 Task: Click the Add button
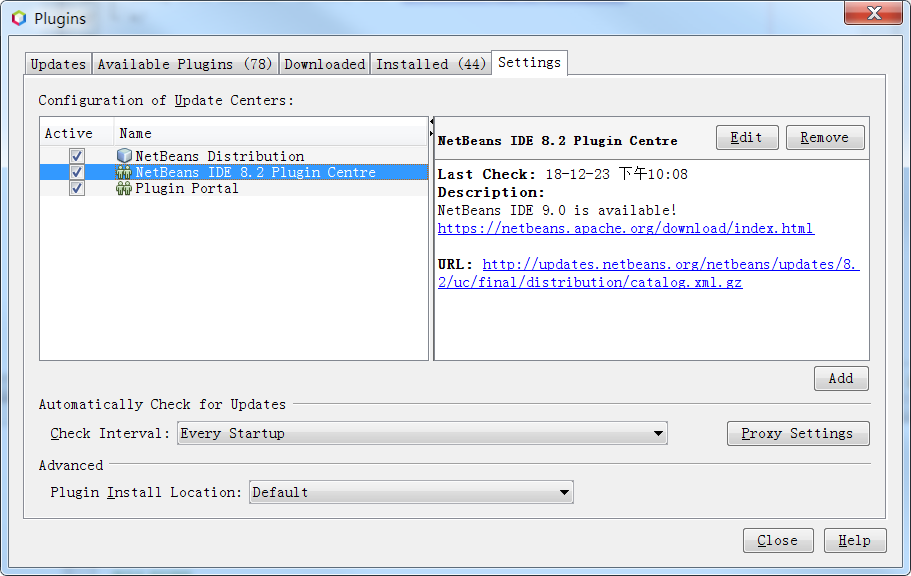841,378
